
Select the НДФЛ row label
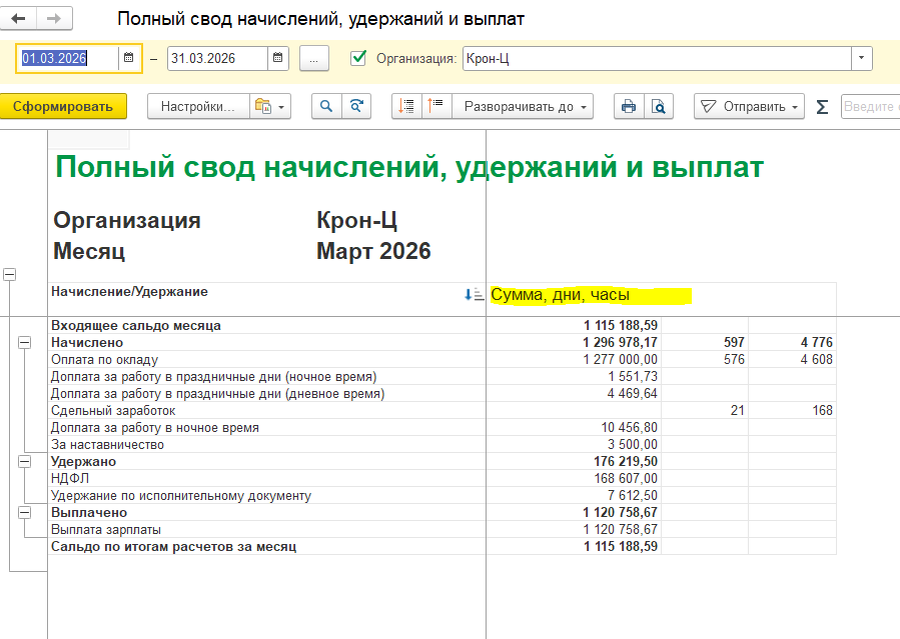[x=70, y=478]
